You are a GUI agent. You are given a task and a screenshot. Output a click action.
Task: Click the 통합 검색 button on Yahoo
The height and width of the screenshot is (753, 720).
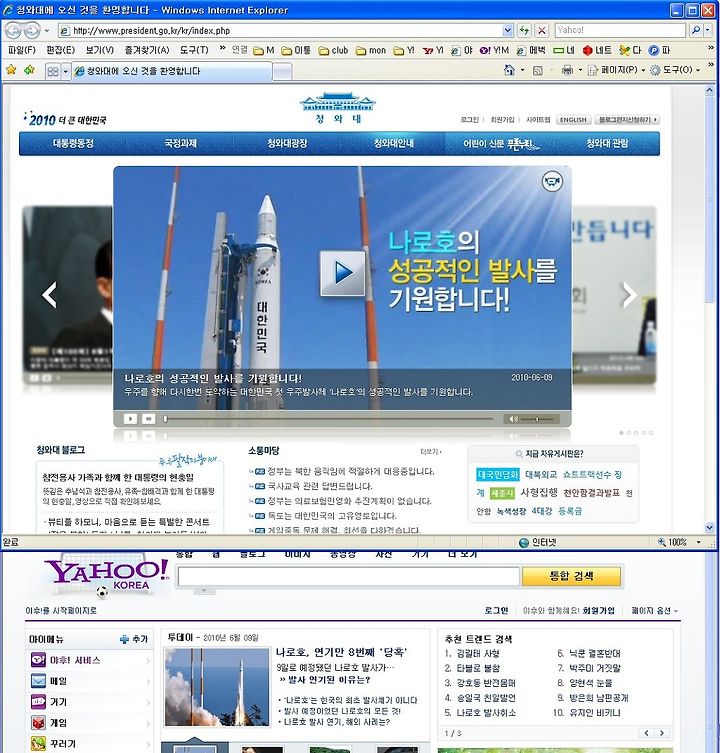[571, 576]
